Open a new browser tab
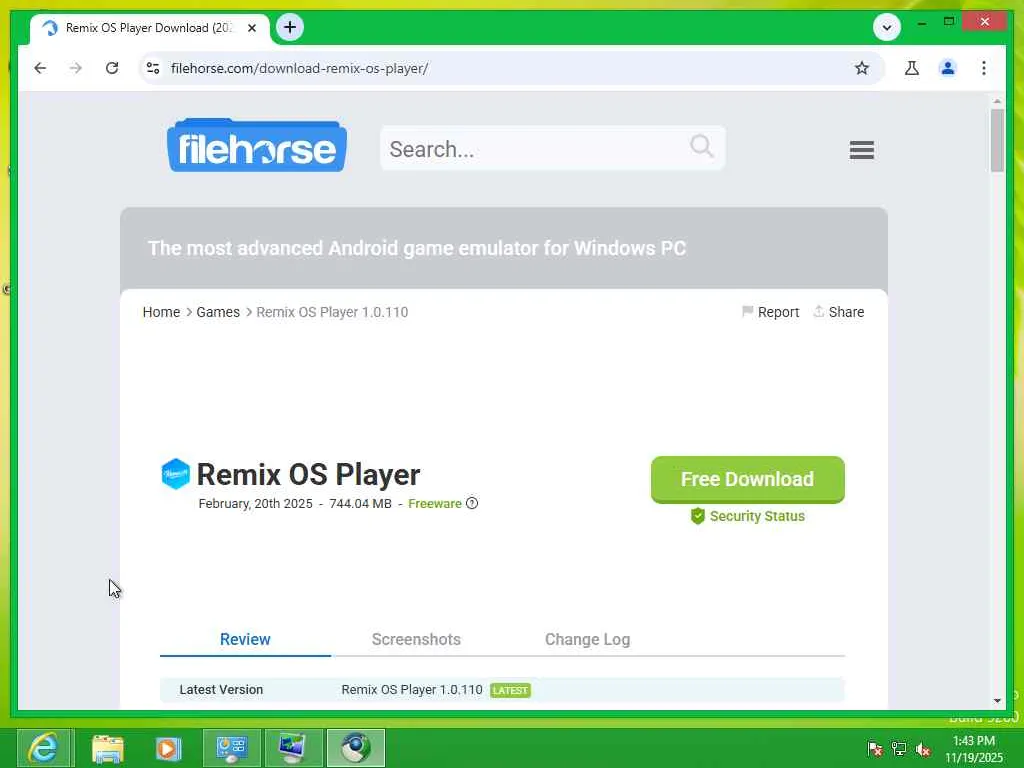 [x=290, y=27]
